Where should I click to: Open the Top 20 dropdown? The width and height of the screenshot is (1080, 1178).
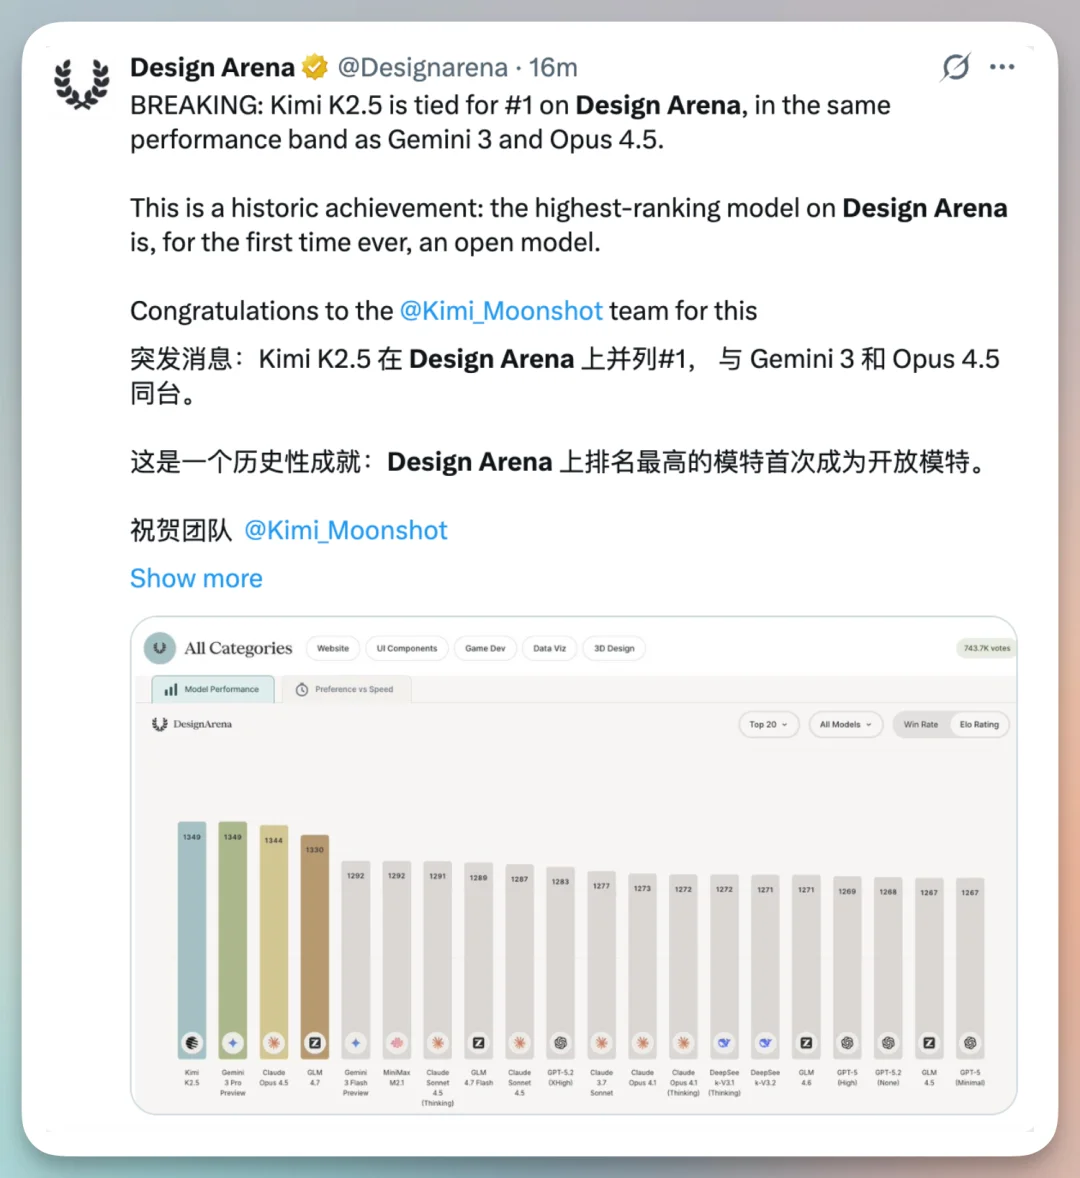click(x=768, y=724)
